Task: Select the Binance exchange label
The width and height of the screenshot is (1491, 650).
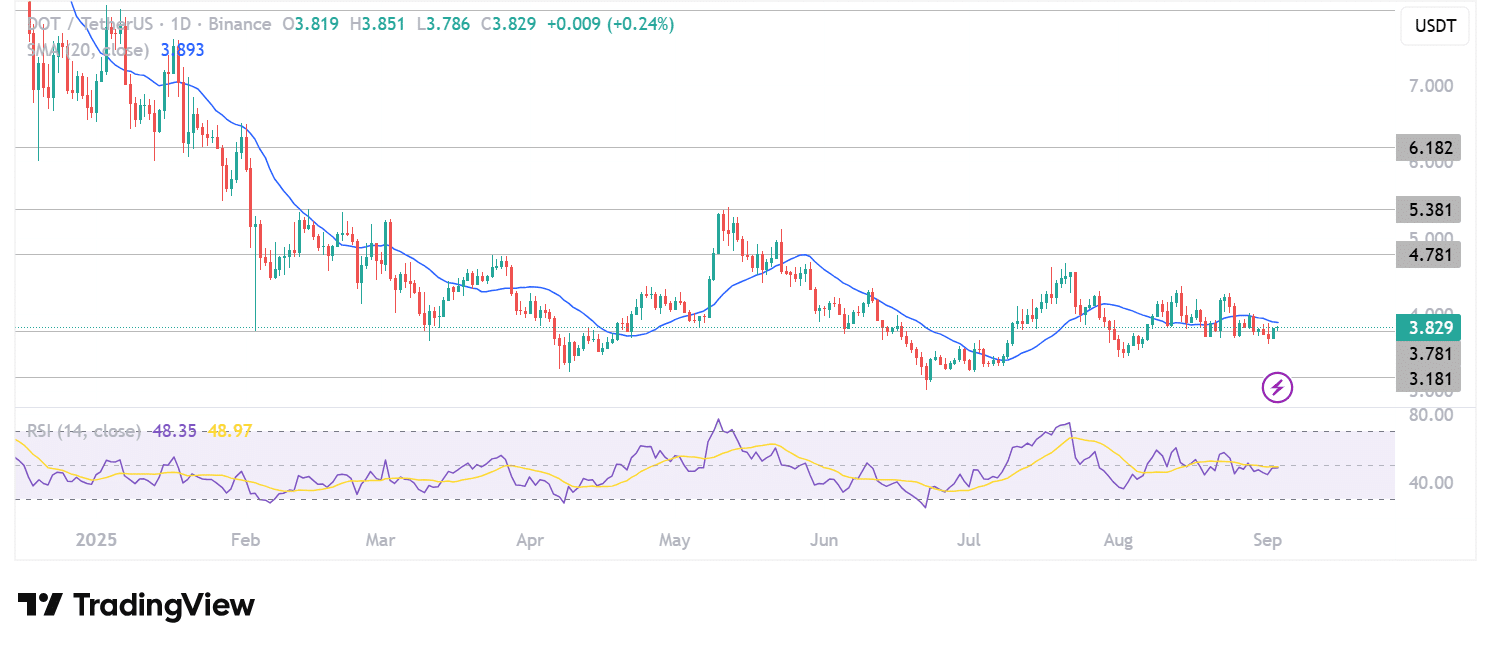Action: click(240, 24)
